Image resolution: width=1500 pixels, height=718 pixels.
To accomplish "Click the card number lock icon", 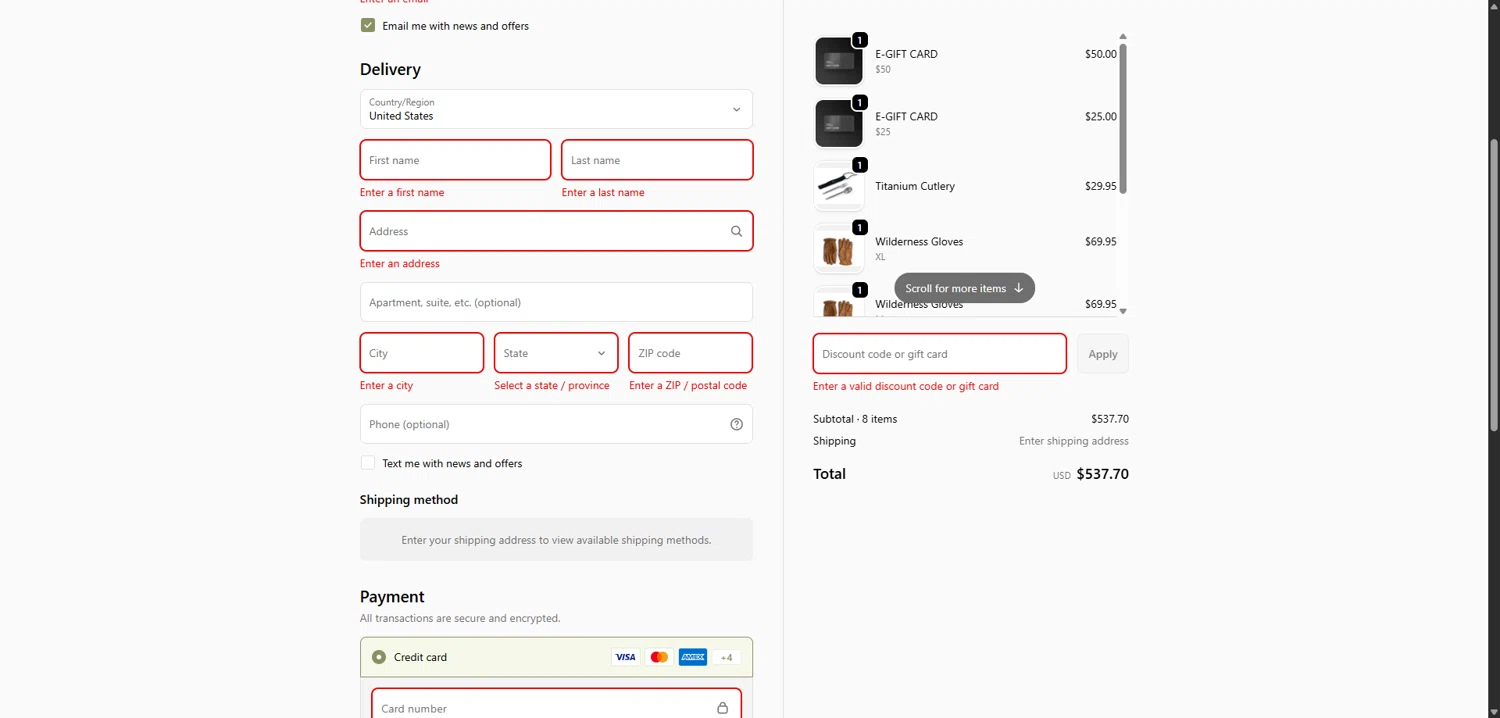I will click(722, 708).
